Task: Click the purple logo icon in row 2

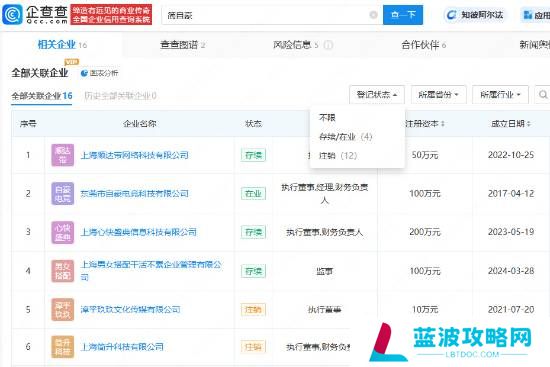Action: 62,193
